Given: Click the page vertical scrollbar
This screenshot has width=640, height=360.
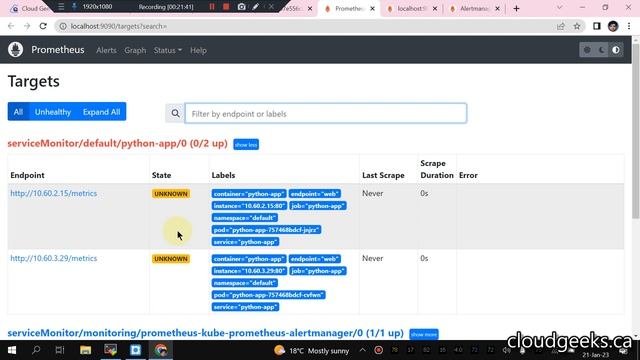Looking at the screenshot, I should [636, 131].
